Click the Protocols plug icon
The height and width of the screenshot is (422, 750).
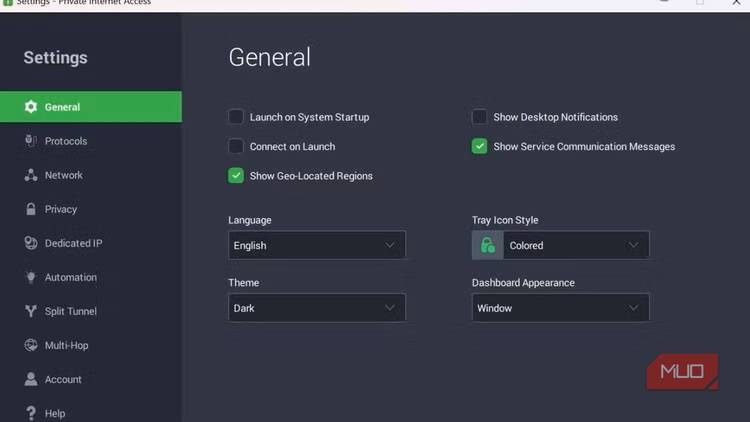(x=31, y=141)
